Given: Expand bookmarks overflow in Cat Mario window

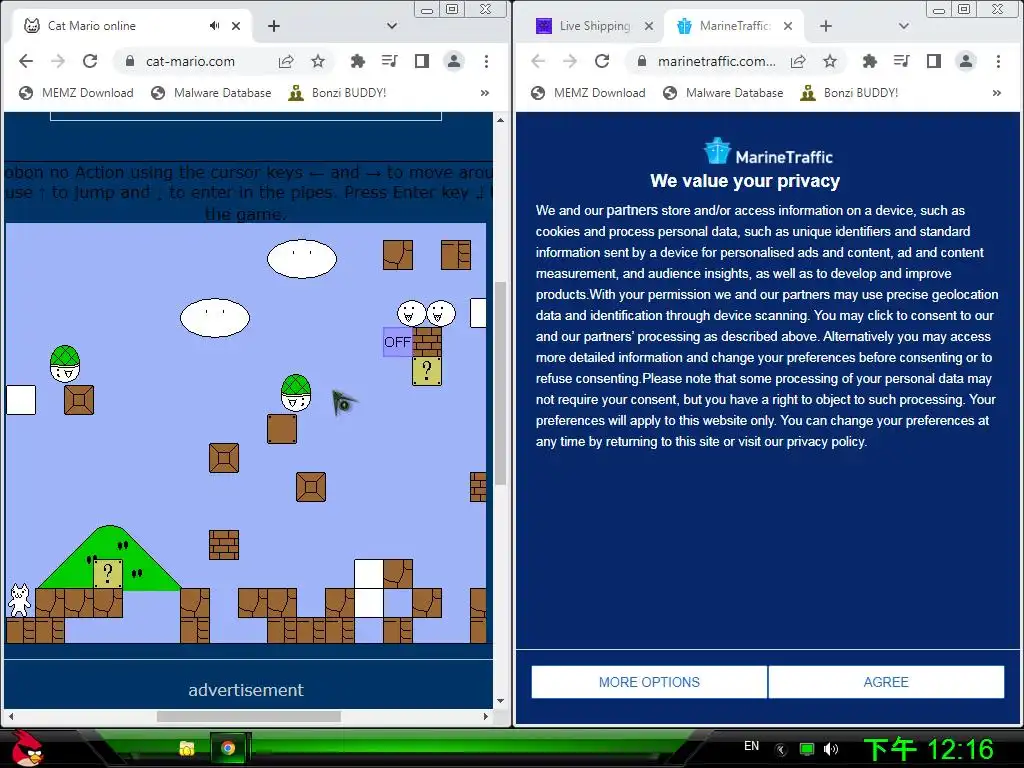Looking at the screenshot, I should pyautogui.click(x=485, y=93).
